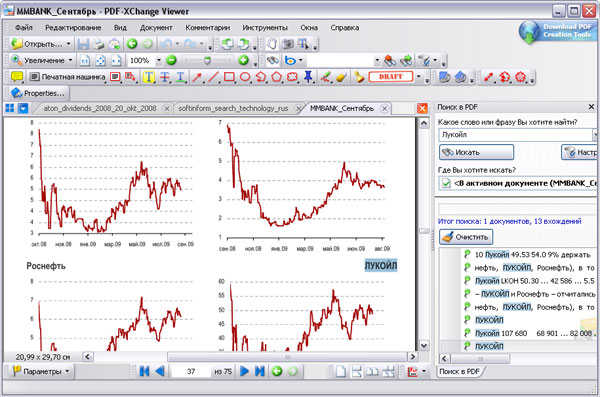Jump to the first page
Image resolution: width=600 pixels, height=397 pixels.
pyautogui.click(x=144, y=371)
